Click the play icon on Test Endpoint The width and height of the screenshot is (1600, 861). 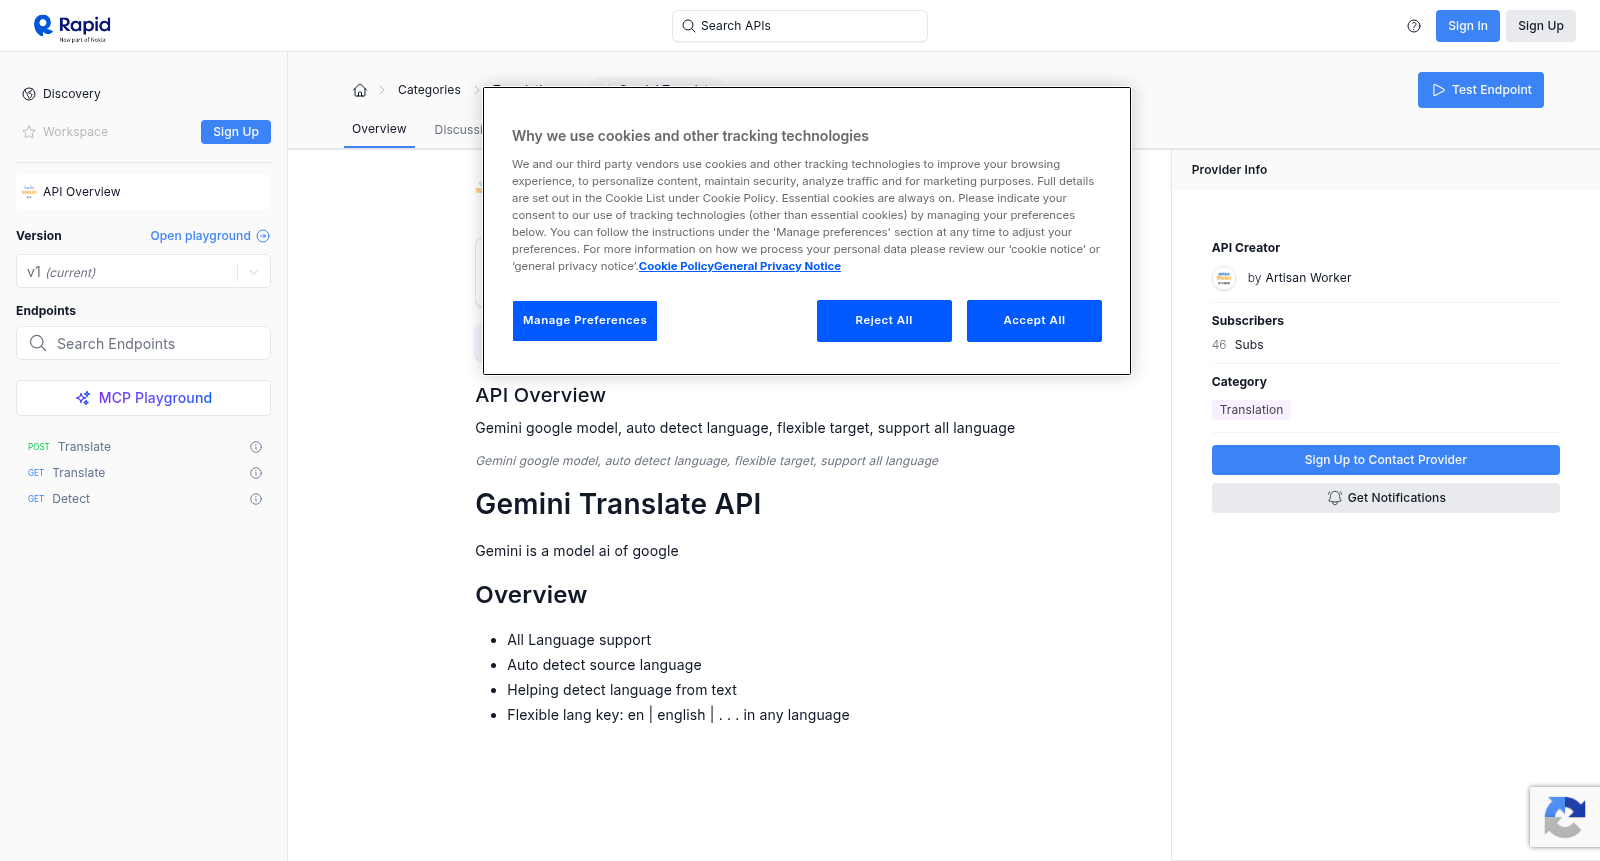click(x=1439, y=90)
